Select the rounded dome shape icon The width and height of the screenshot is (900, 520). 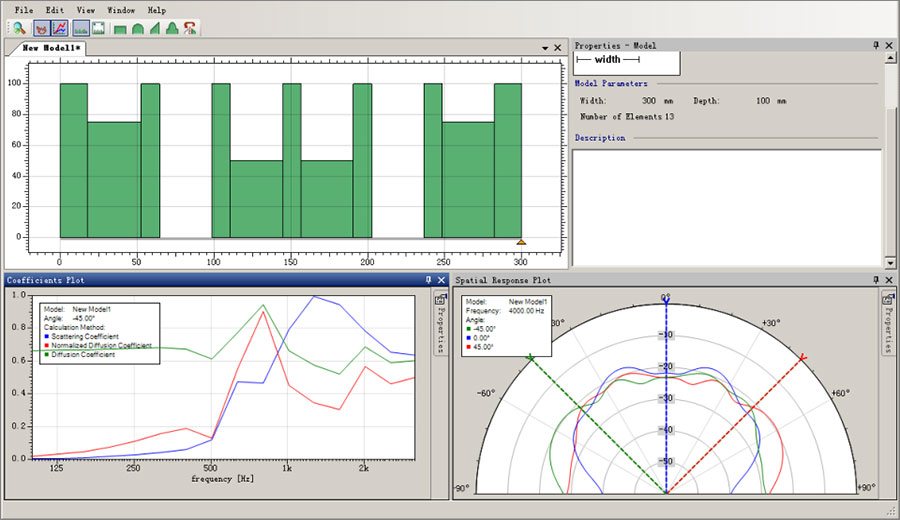(137, 29)
